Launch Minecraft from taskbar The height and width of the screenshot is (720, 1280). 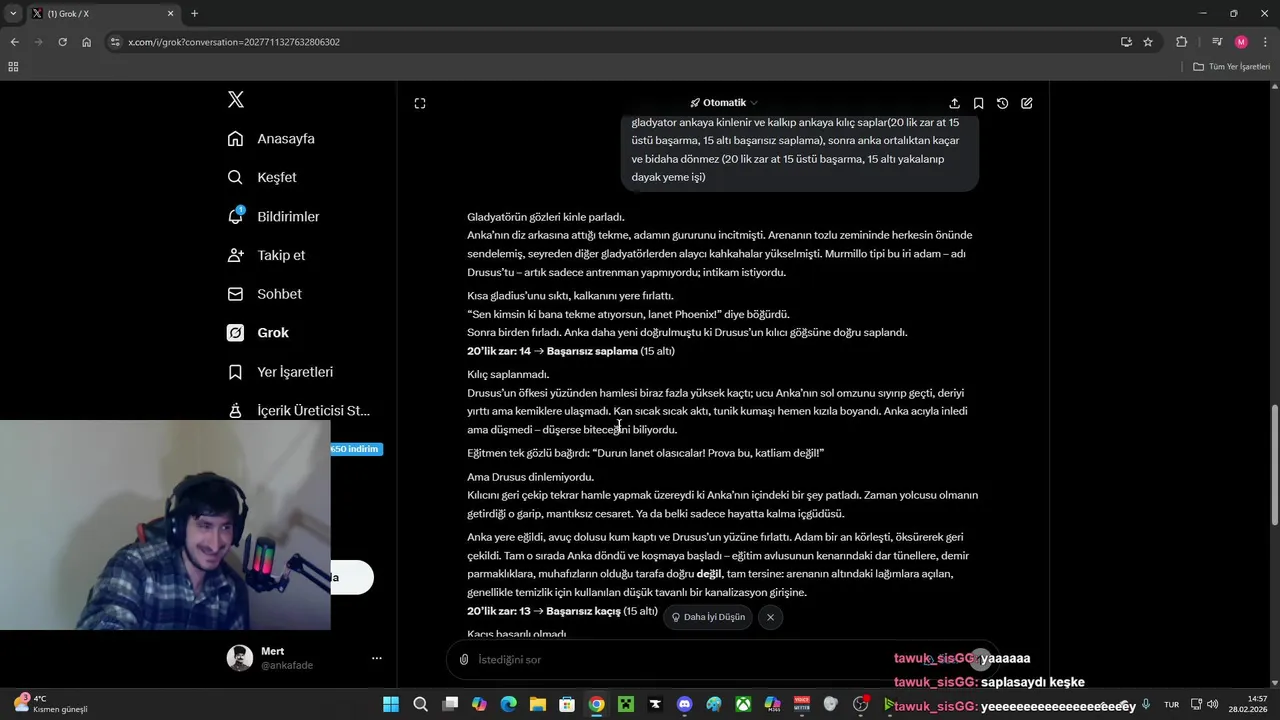(x=625, y=704)
